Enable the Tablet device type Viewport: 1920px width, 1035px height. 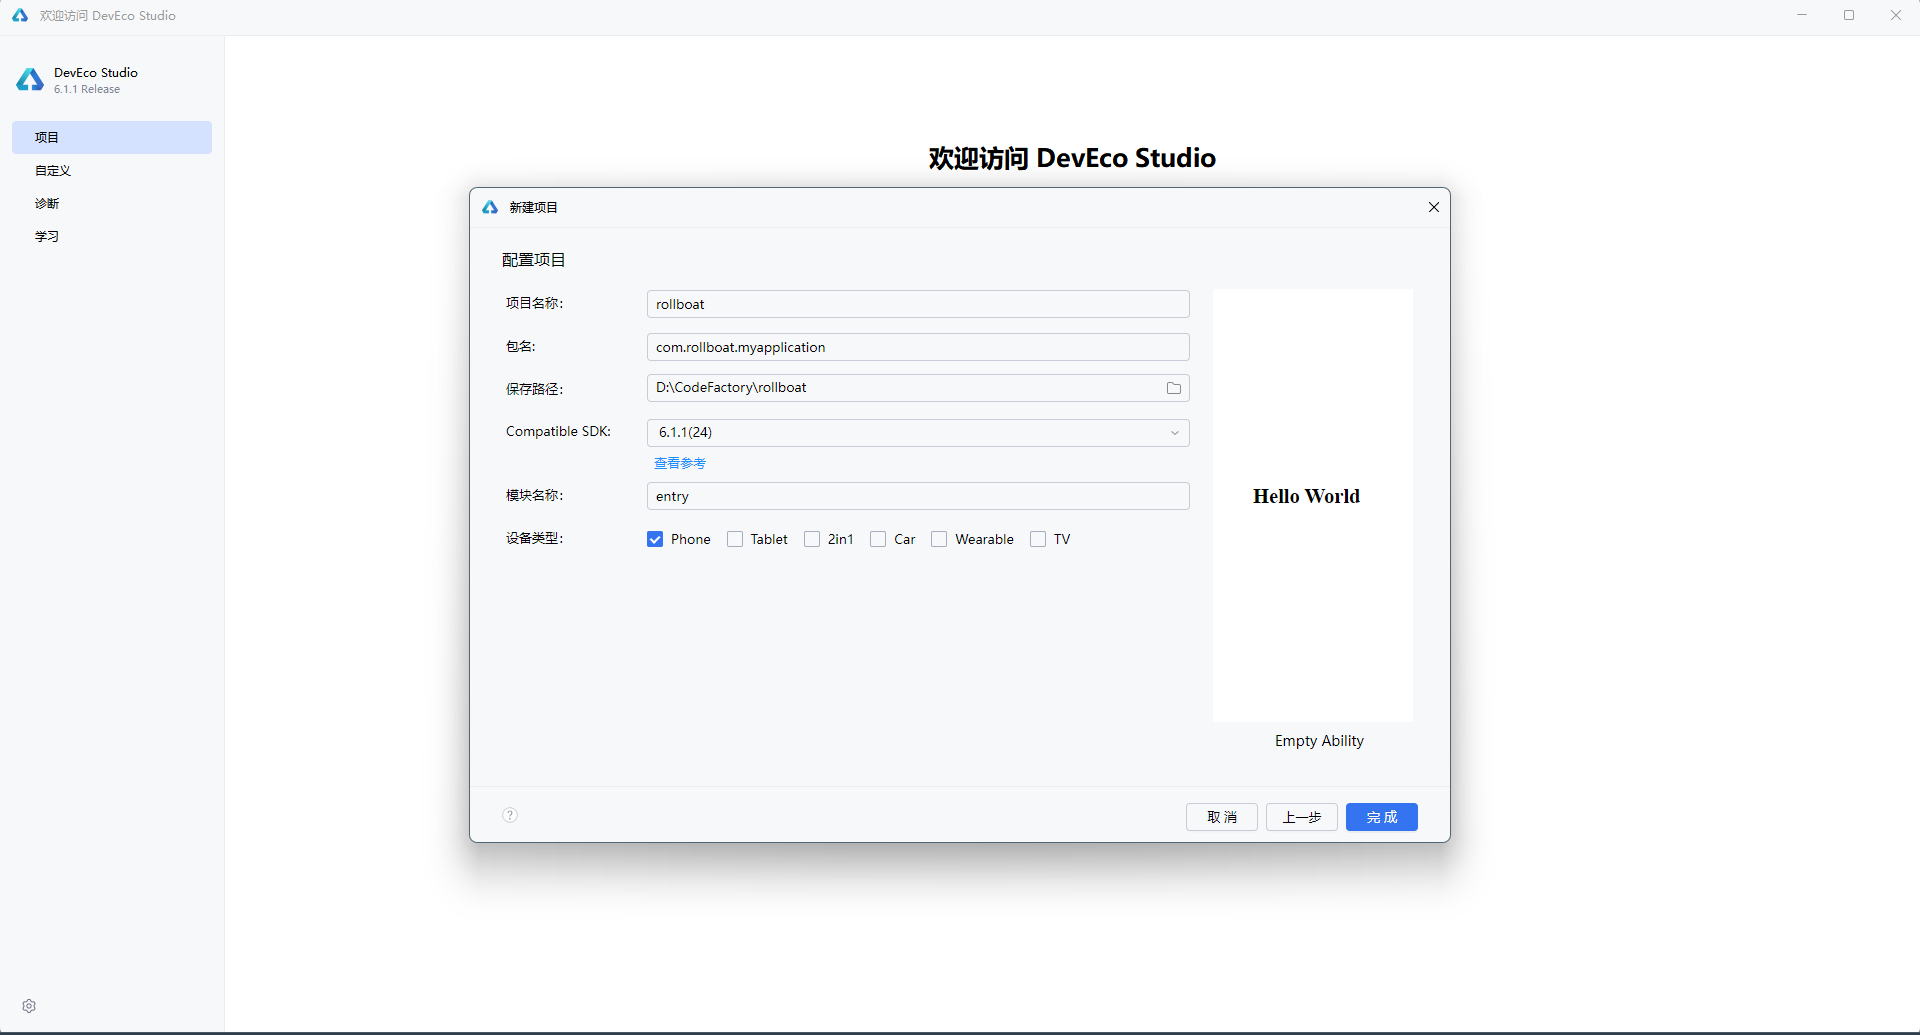pos(735,539)
